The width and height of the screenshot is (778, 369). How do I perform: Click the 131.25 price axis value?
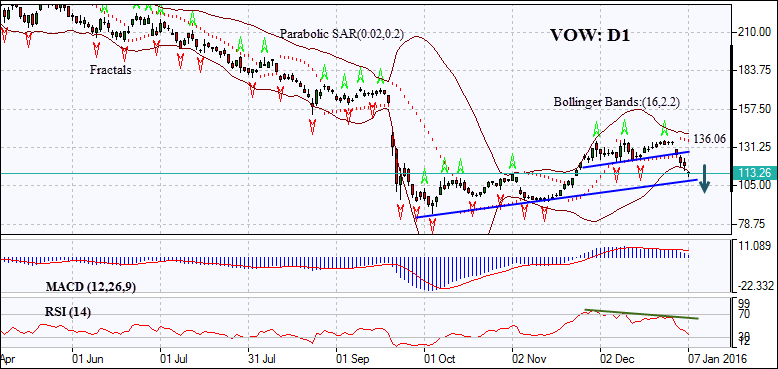(753, 147)
